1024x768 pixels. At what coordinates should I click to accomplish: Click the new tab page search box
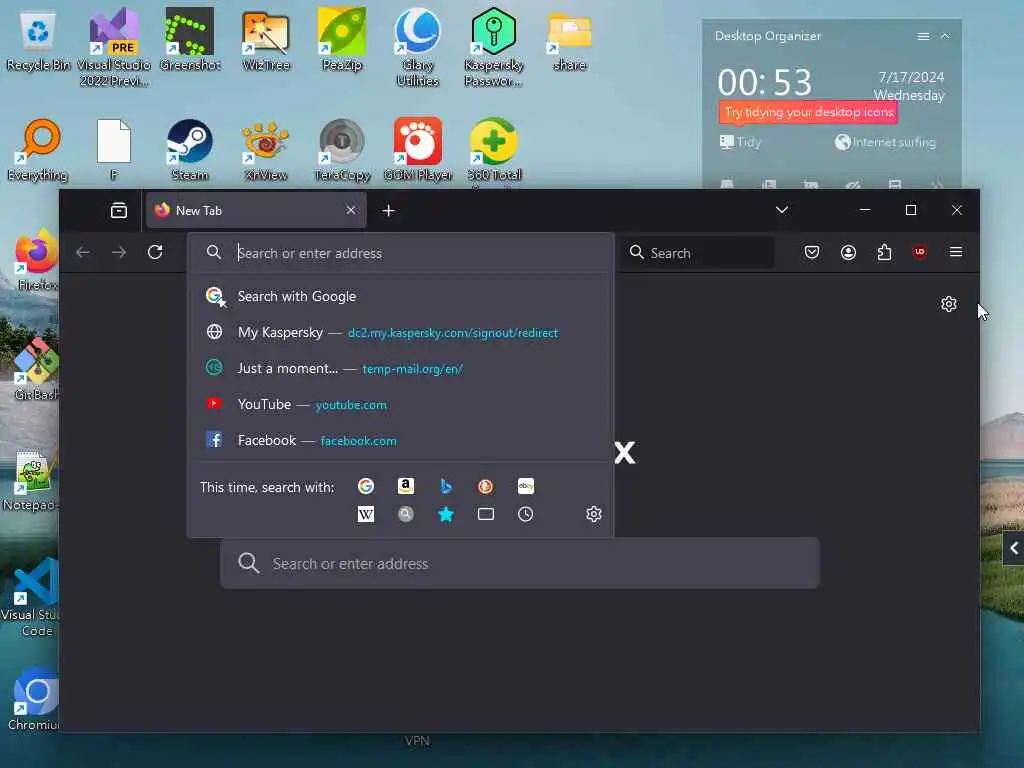click(x=520, y=563)
